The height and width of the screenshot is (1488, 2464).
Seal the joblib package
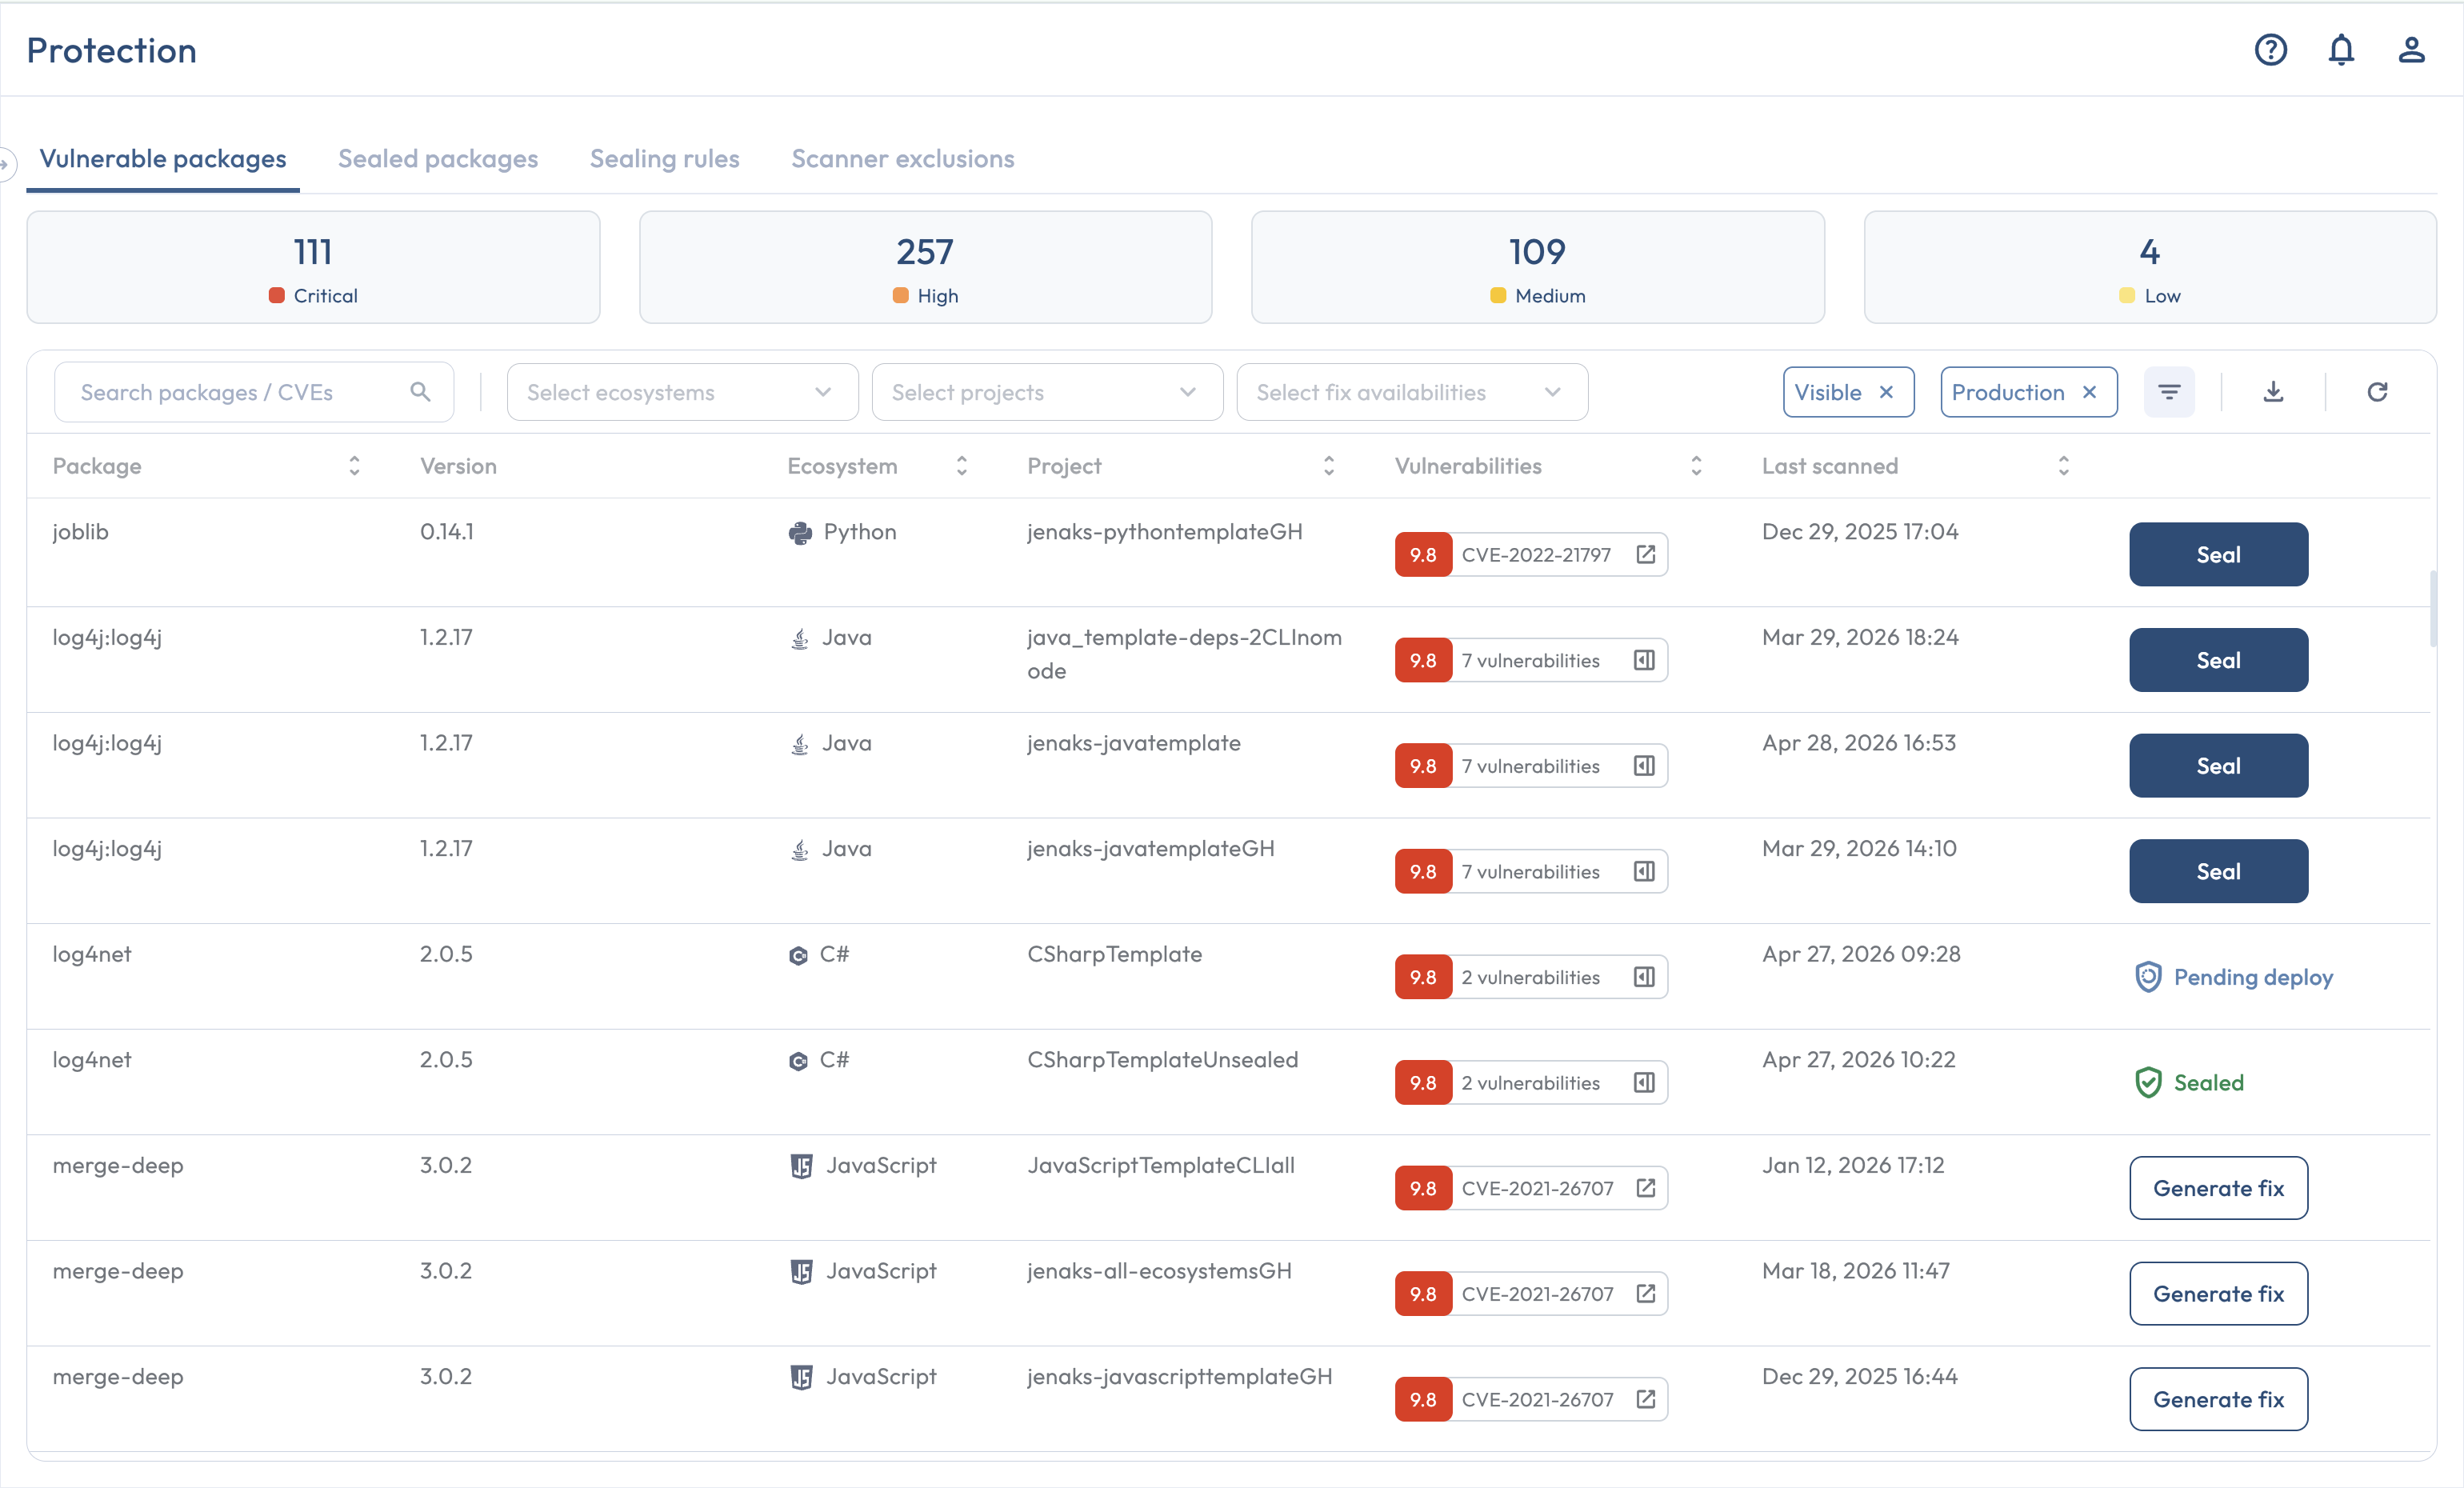[x=2218, y=554]
